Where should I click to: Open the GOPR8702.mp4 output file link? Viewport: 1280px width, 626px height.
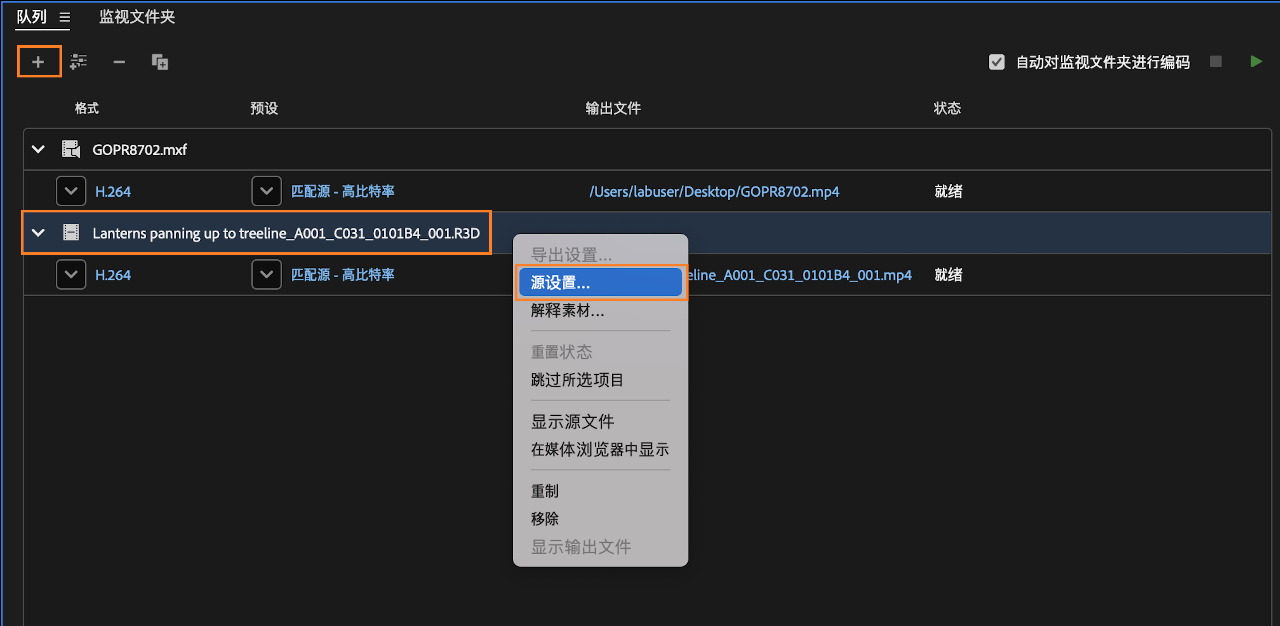point(714,190)
